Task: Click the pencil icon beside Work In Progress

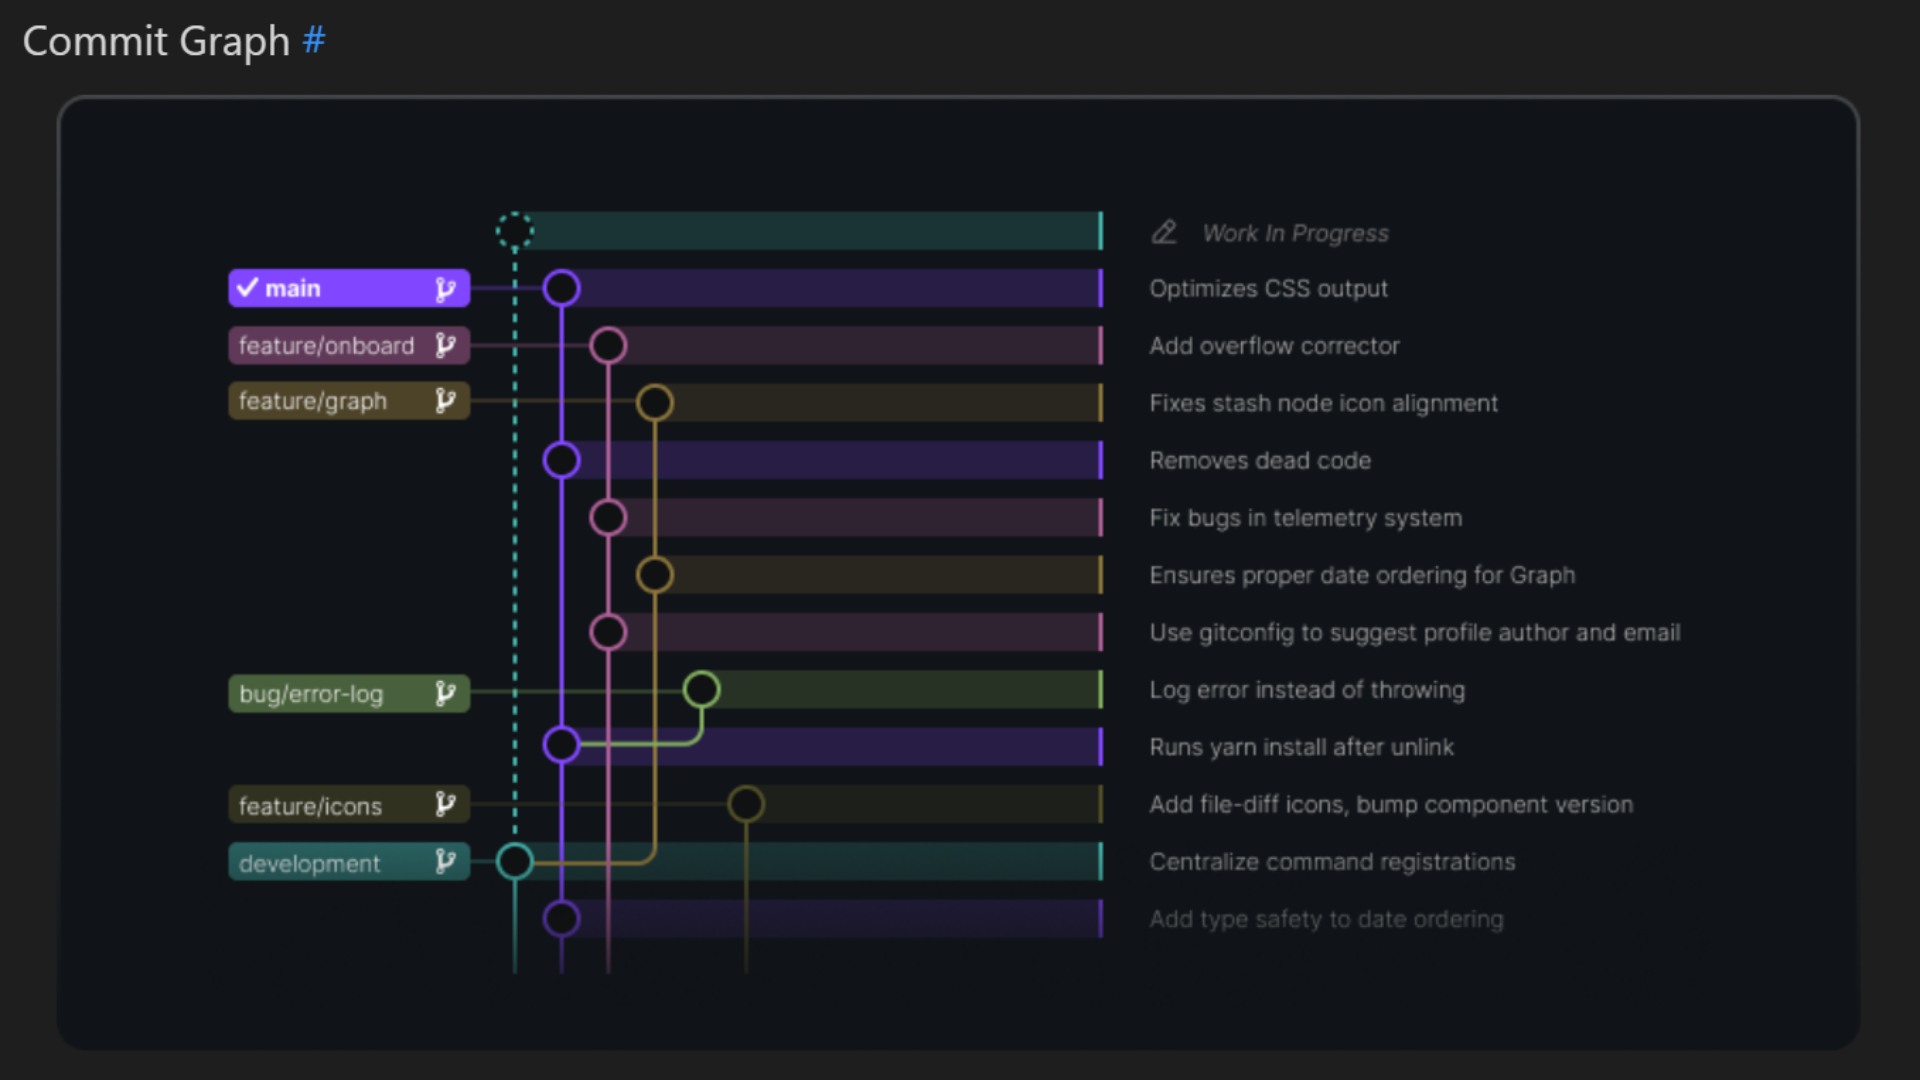Action: pyautogui.click(x=1164, y=231)
